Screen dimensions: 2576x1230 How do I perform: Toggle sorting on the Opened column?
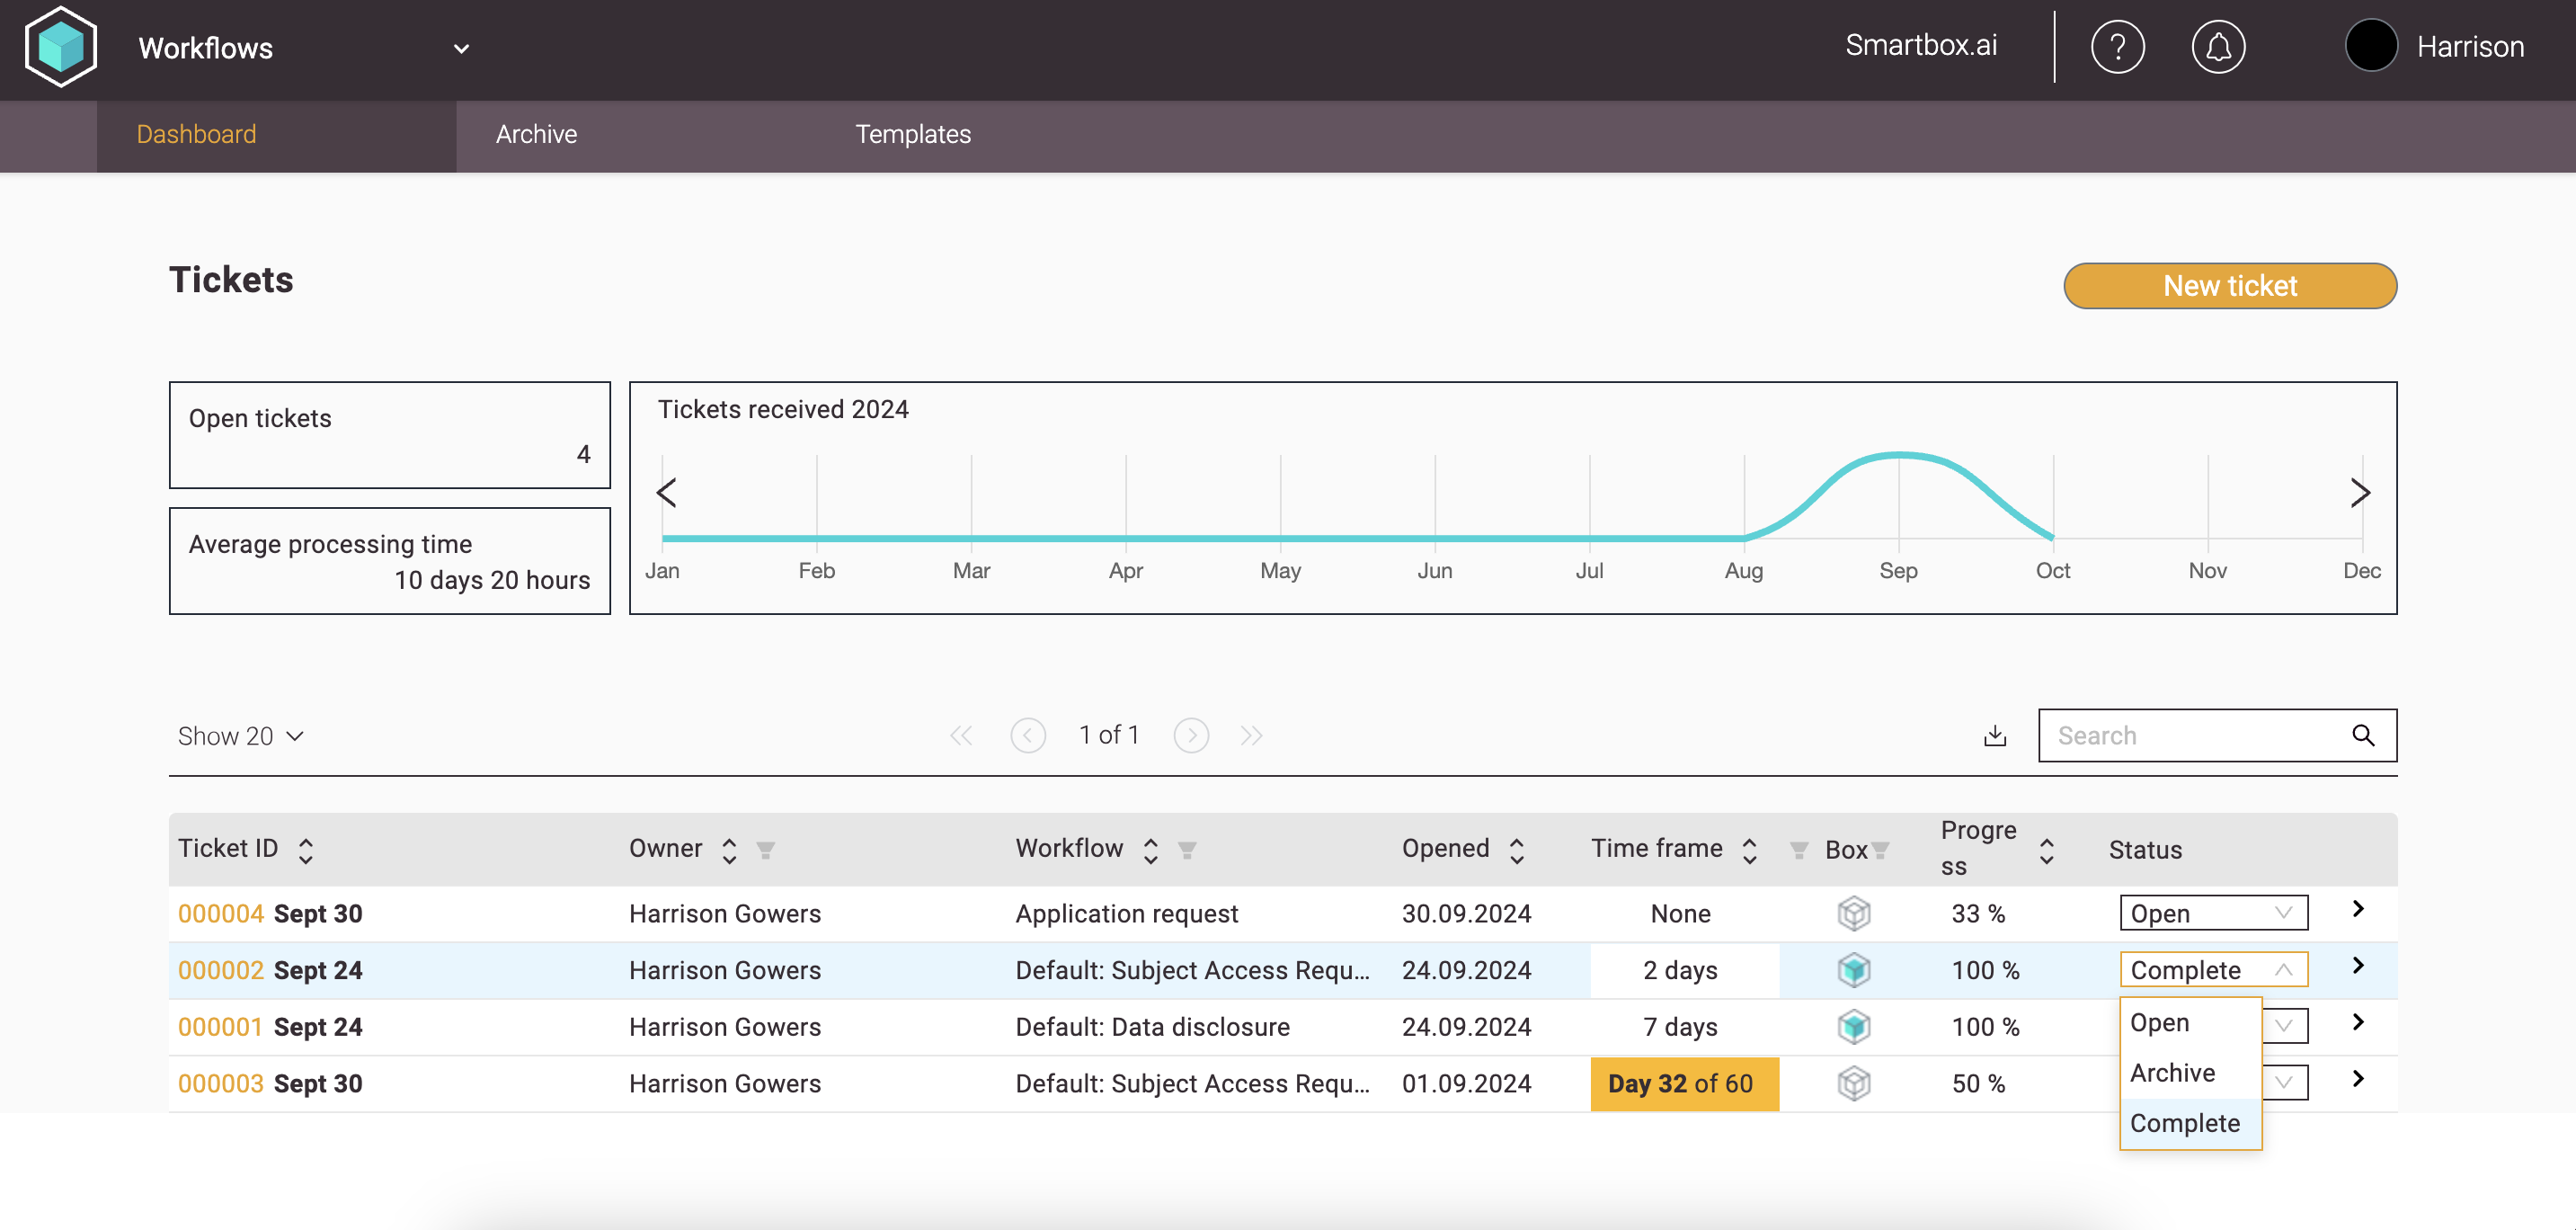coord(1517,850)
